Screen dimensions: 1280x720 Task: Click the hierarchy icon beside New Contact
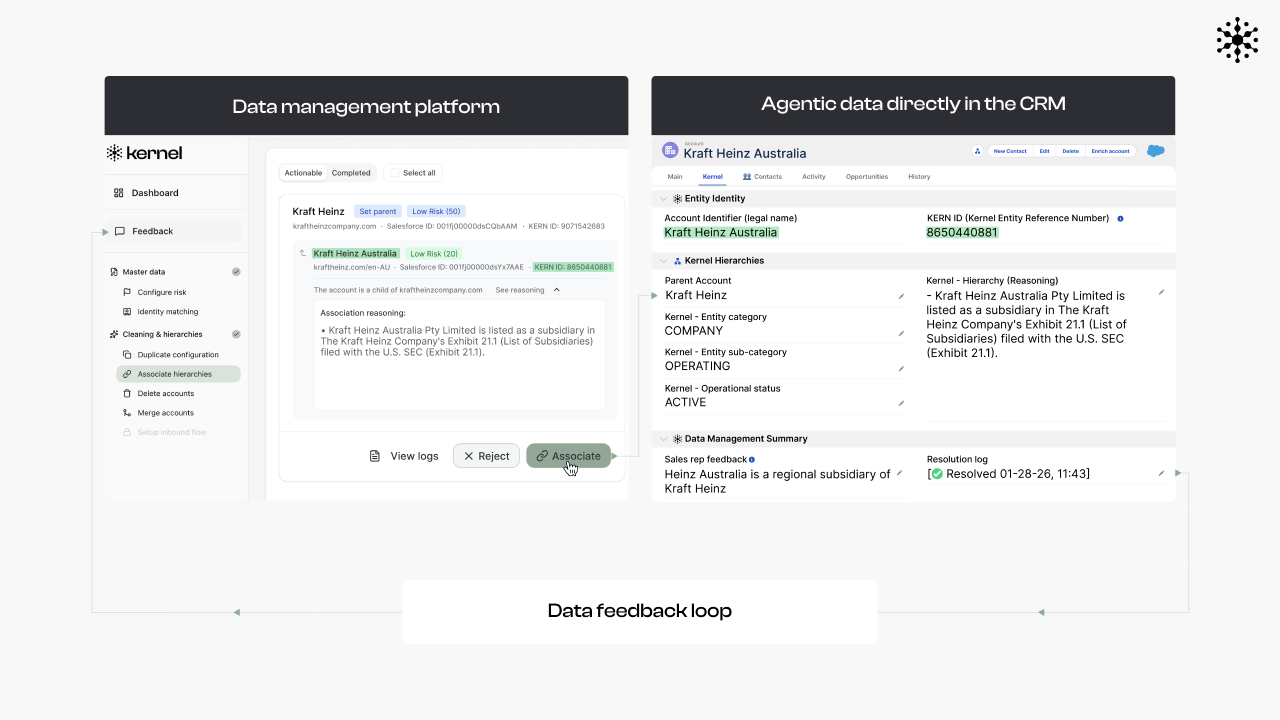(x=977, y=151)
